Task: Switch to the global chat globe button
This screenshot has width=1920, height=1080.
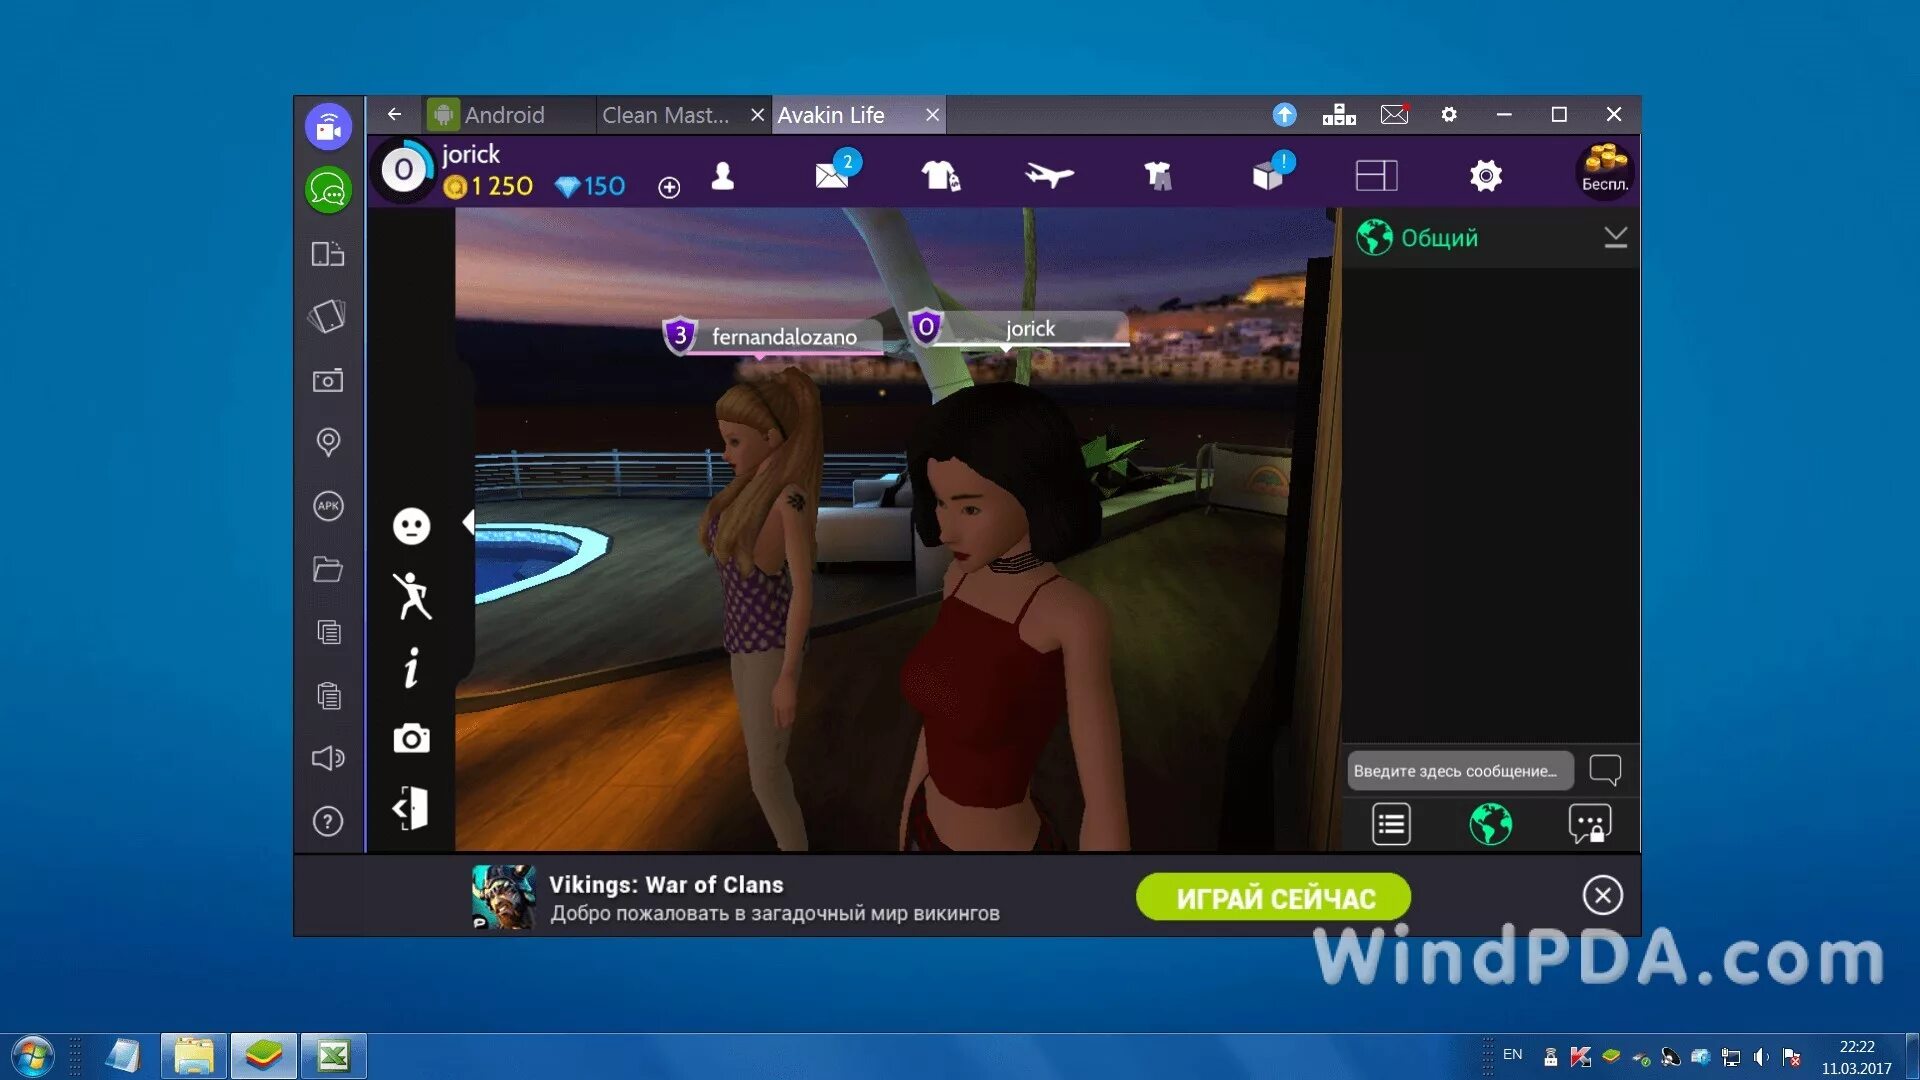Action: [x=1490, y=825]
